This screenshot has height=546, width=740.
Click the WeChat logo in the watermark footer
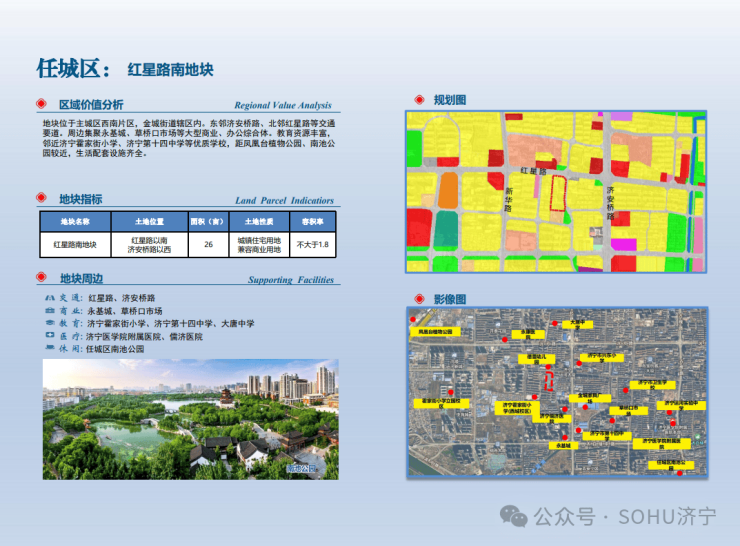pyautogui.click(x=513, y=516)
